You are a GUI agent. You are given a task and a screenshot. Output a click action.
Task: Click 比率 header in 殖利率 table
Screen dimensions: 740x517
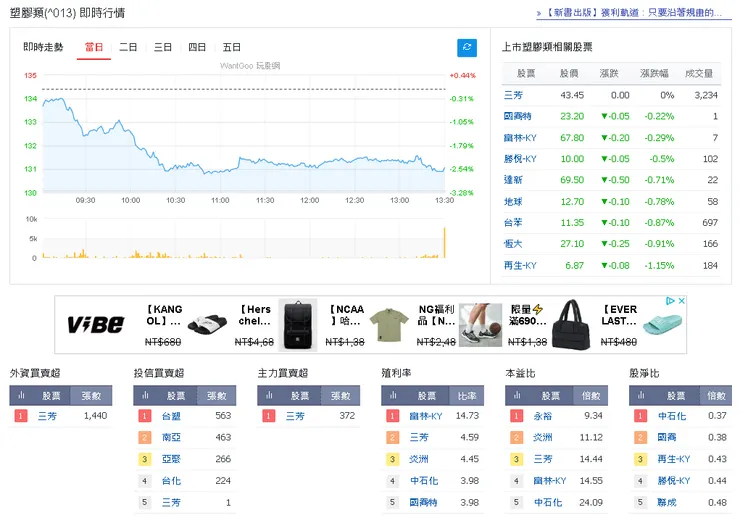click(x=467, y=396)
